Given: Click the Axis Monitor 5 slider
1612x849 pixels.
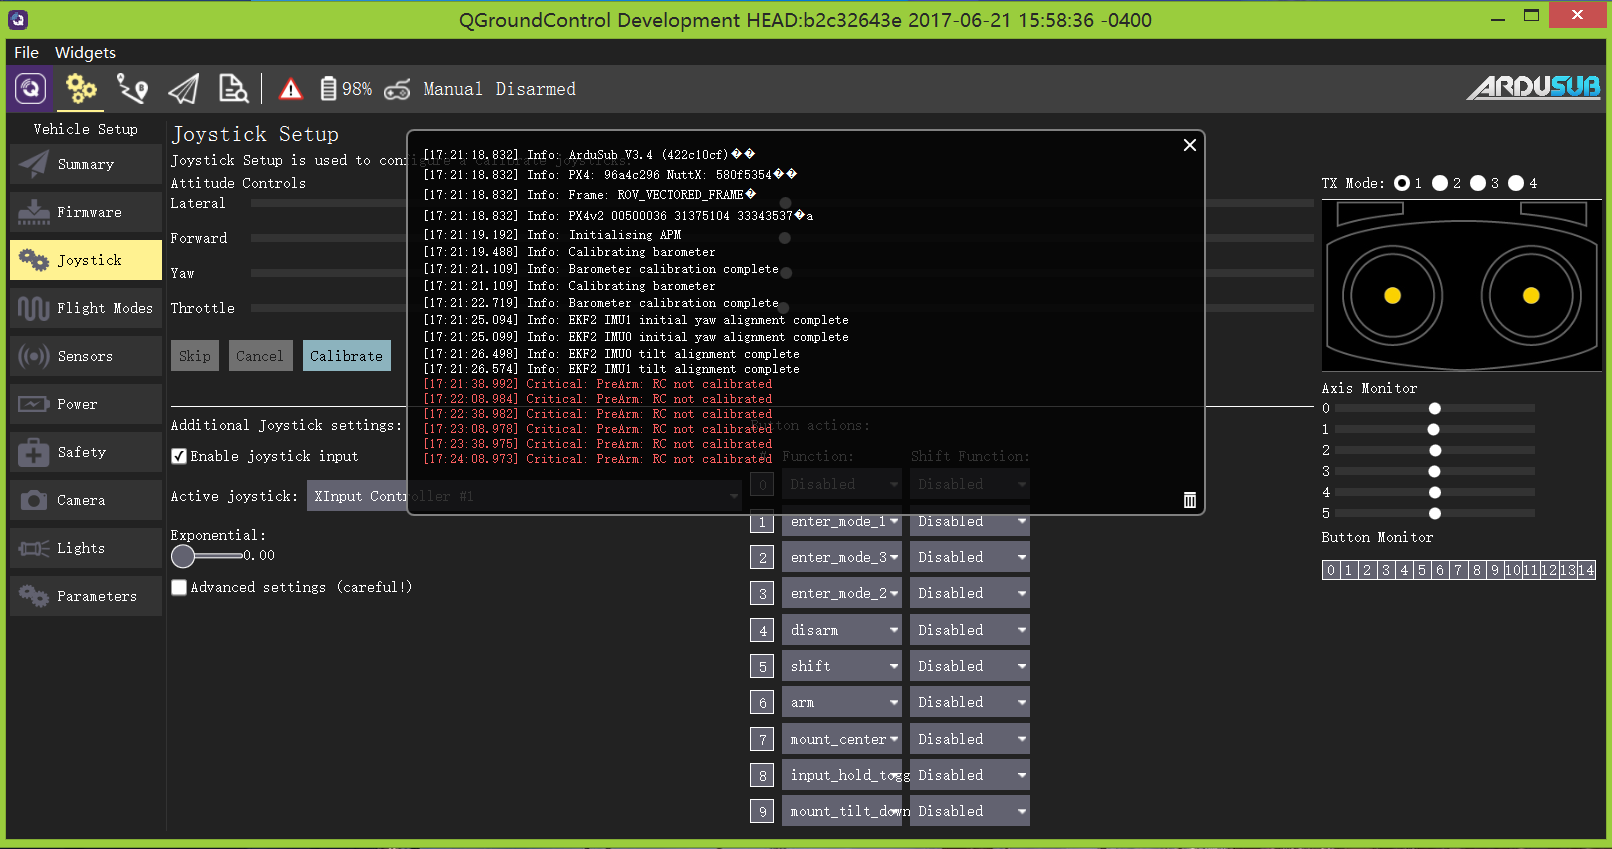Looking at the screenshot, I should [1435, 513].
